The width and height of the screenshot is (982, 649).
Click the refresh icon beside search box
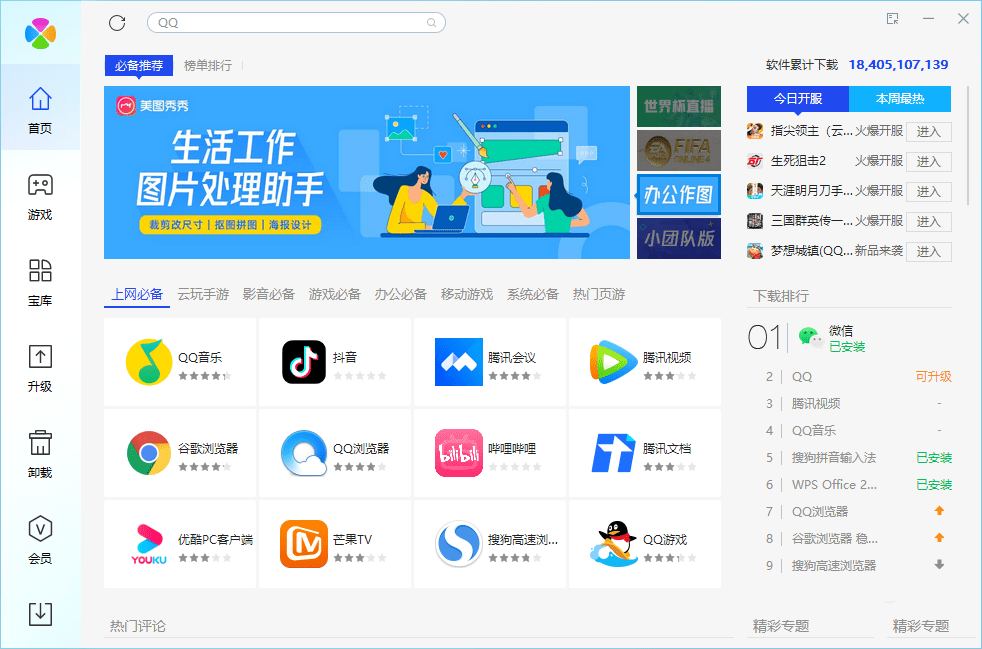117,22
